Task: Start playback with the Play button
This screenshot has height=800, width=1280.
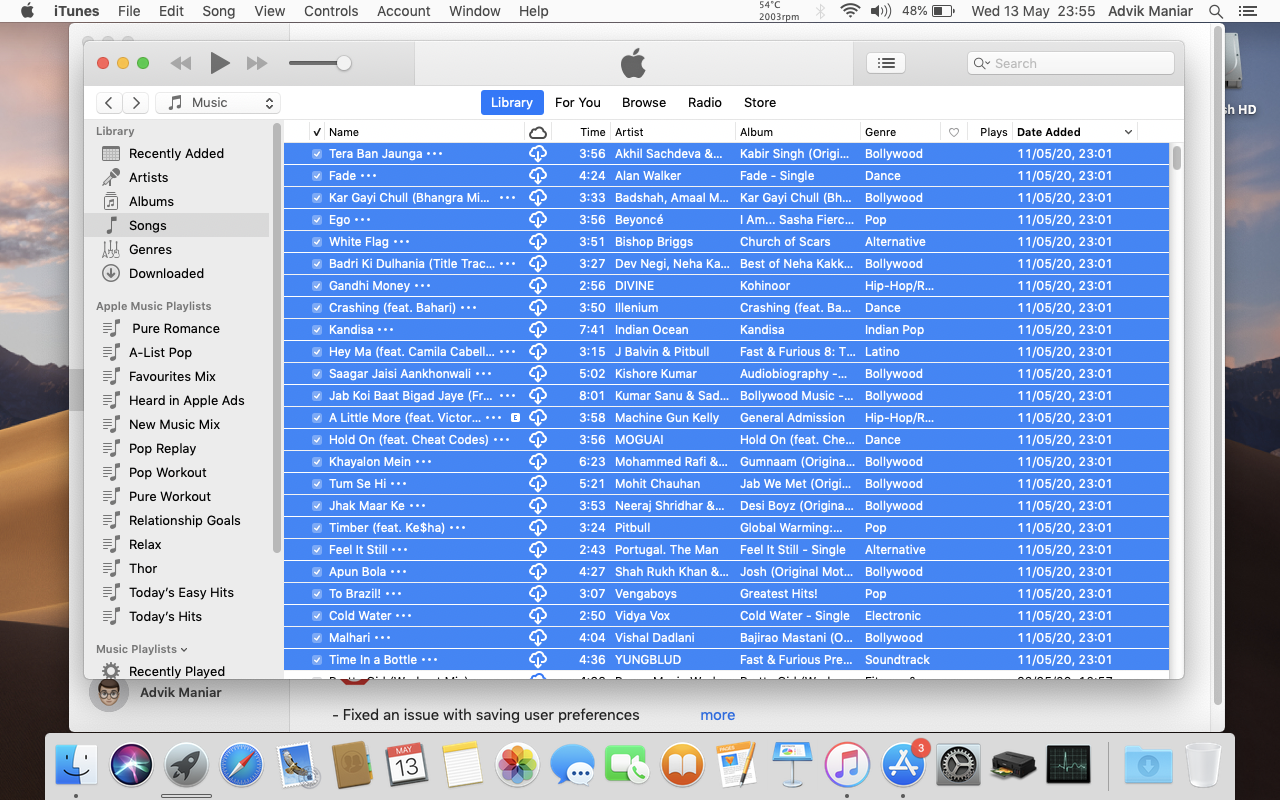Action: [x=220, y=63]
